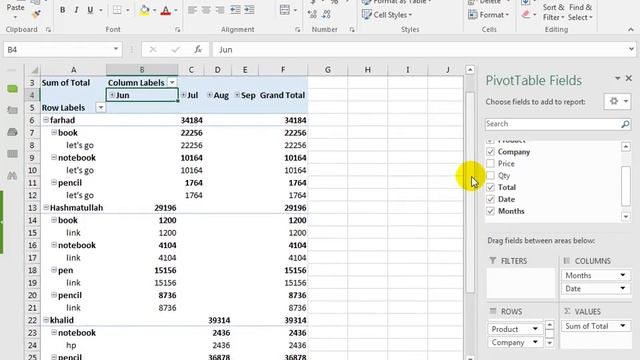Open Date field dropdown in Columns area
Viewport: 640px width, 360px height.
623,289
